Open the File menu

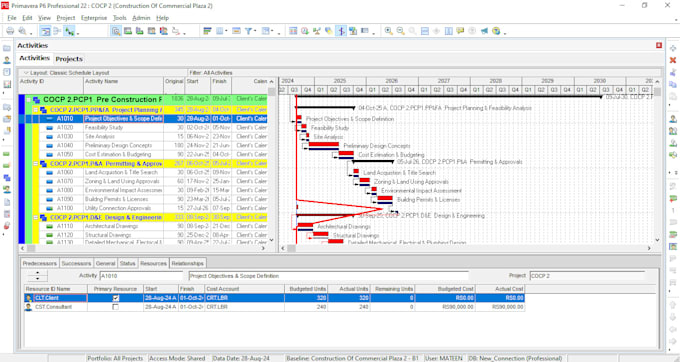click(12, 18)
